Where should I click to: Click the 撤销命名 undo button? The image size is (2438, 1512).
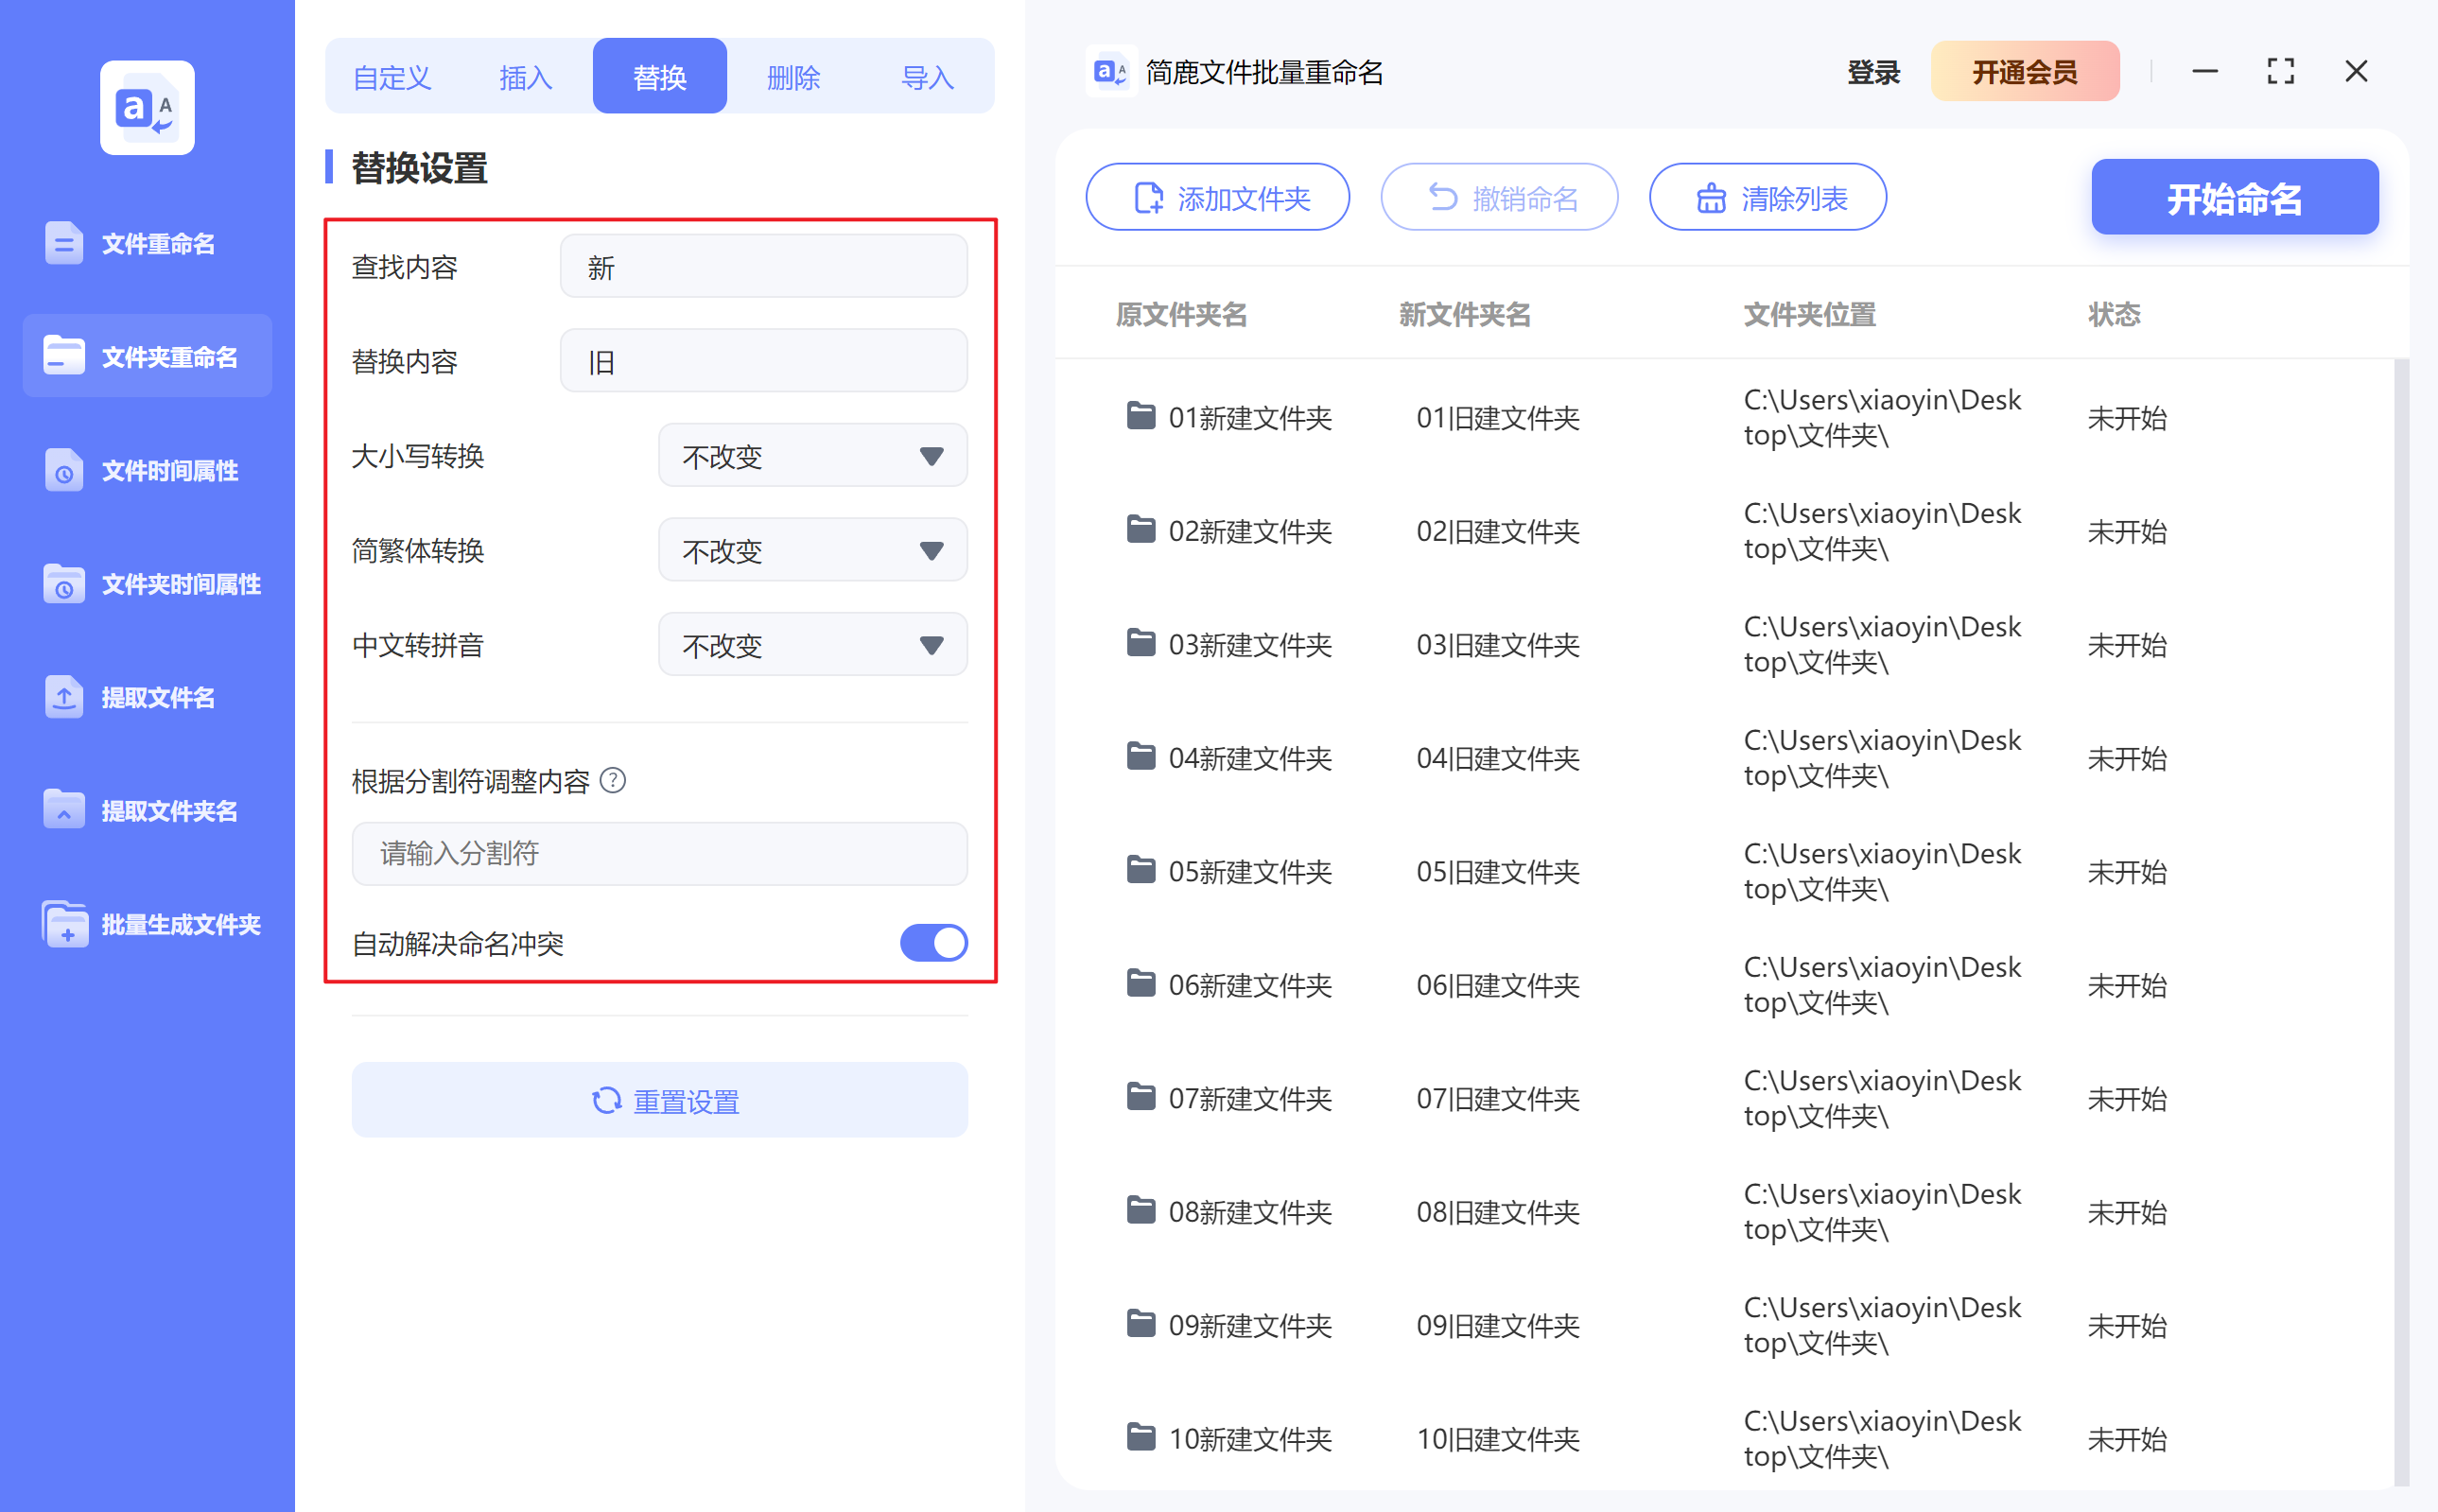click(x=1499, y=197)
